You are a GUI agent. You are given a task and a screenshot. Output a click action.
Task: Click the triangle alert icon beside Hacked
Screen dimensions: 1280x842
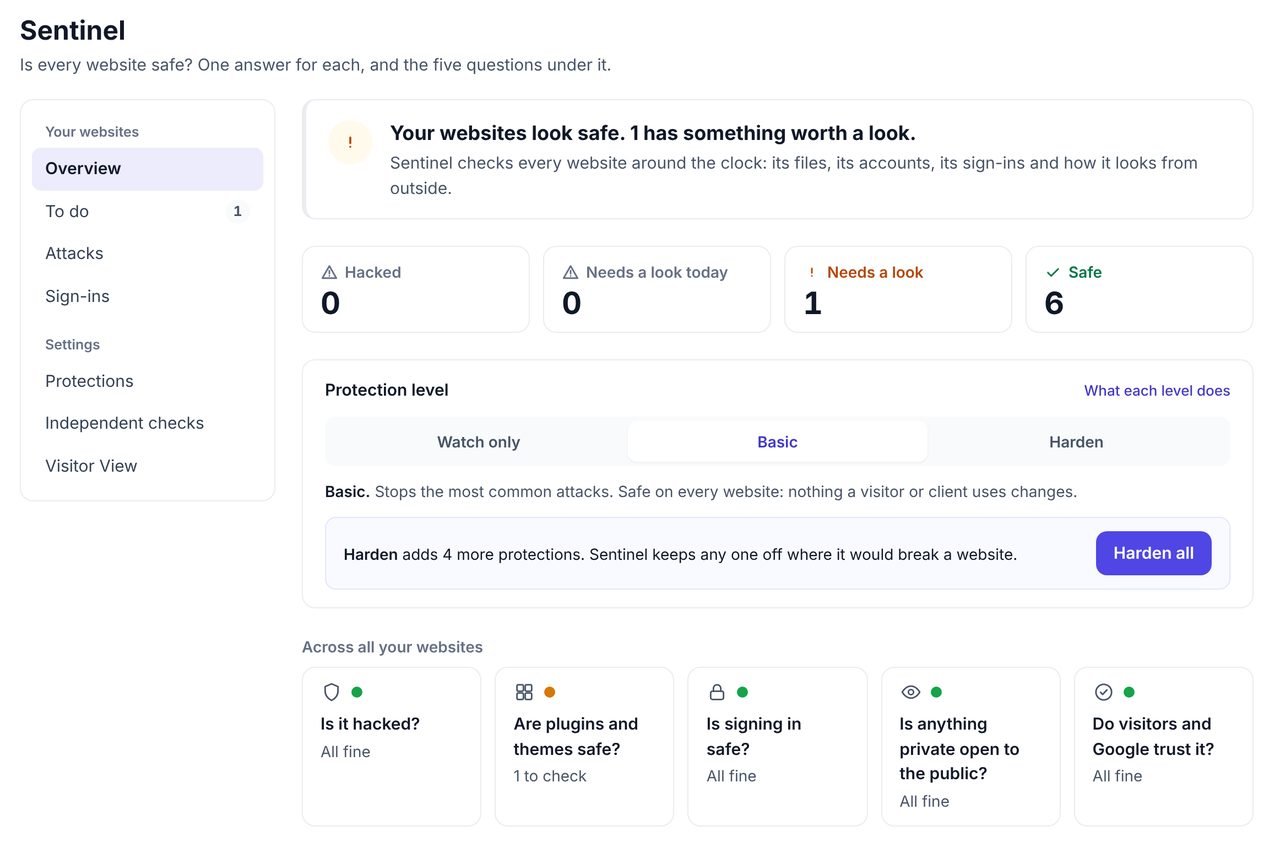click(x=329, y=272)
